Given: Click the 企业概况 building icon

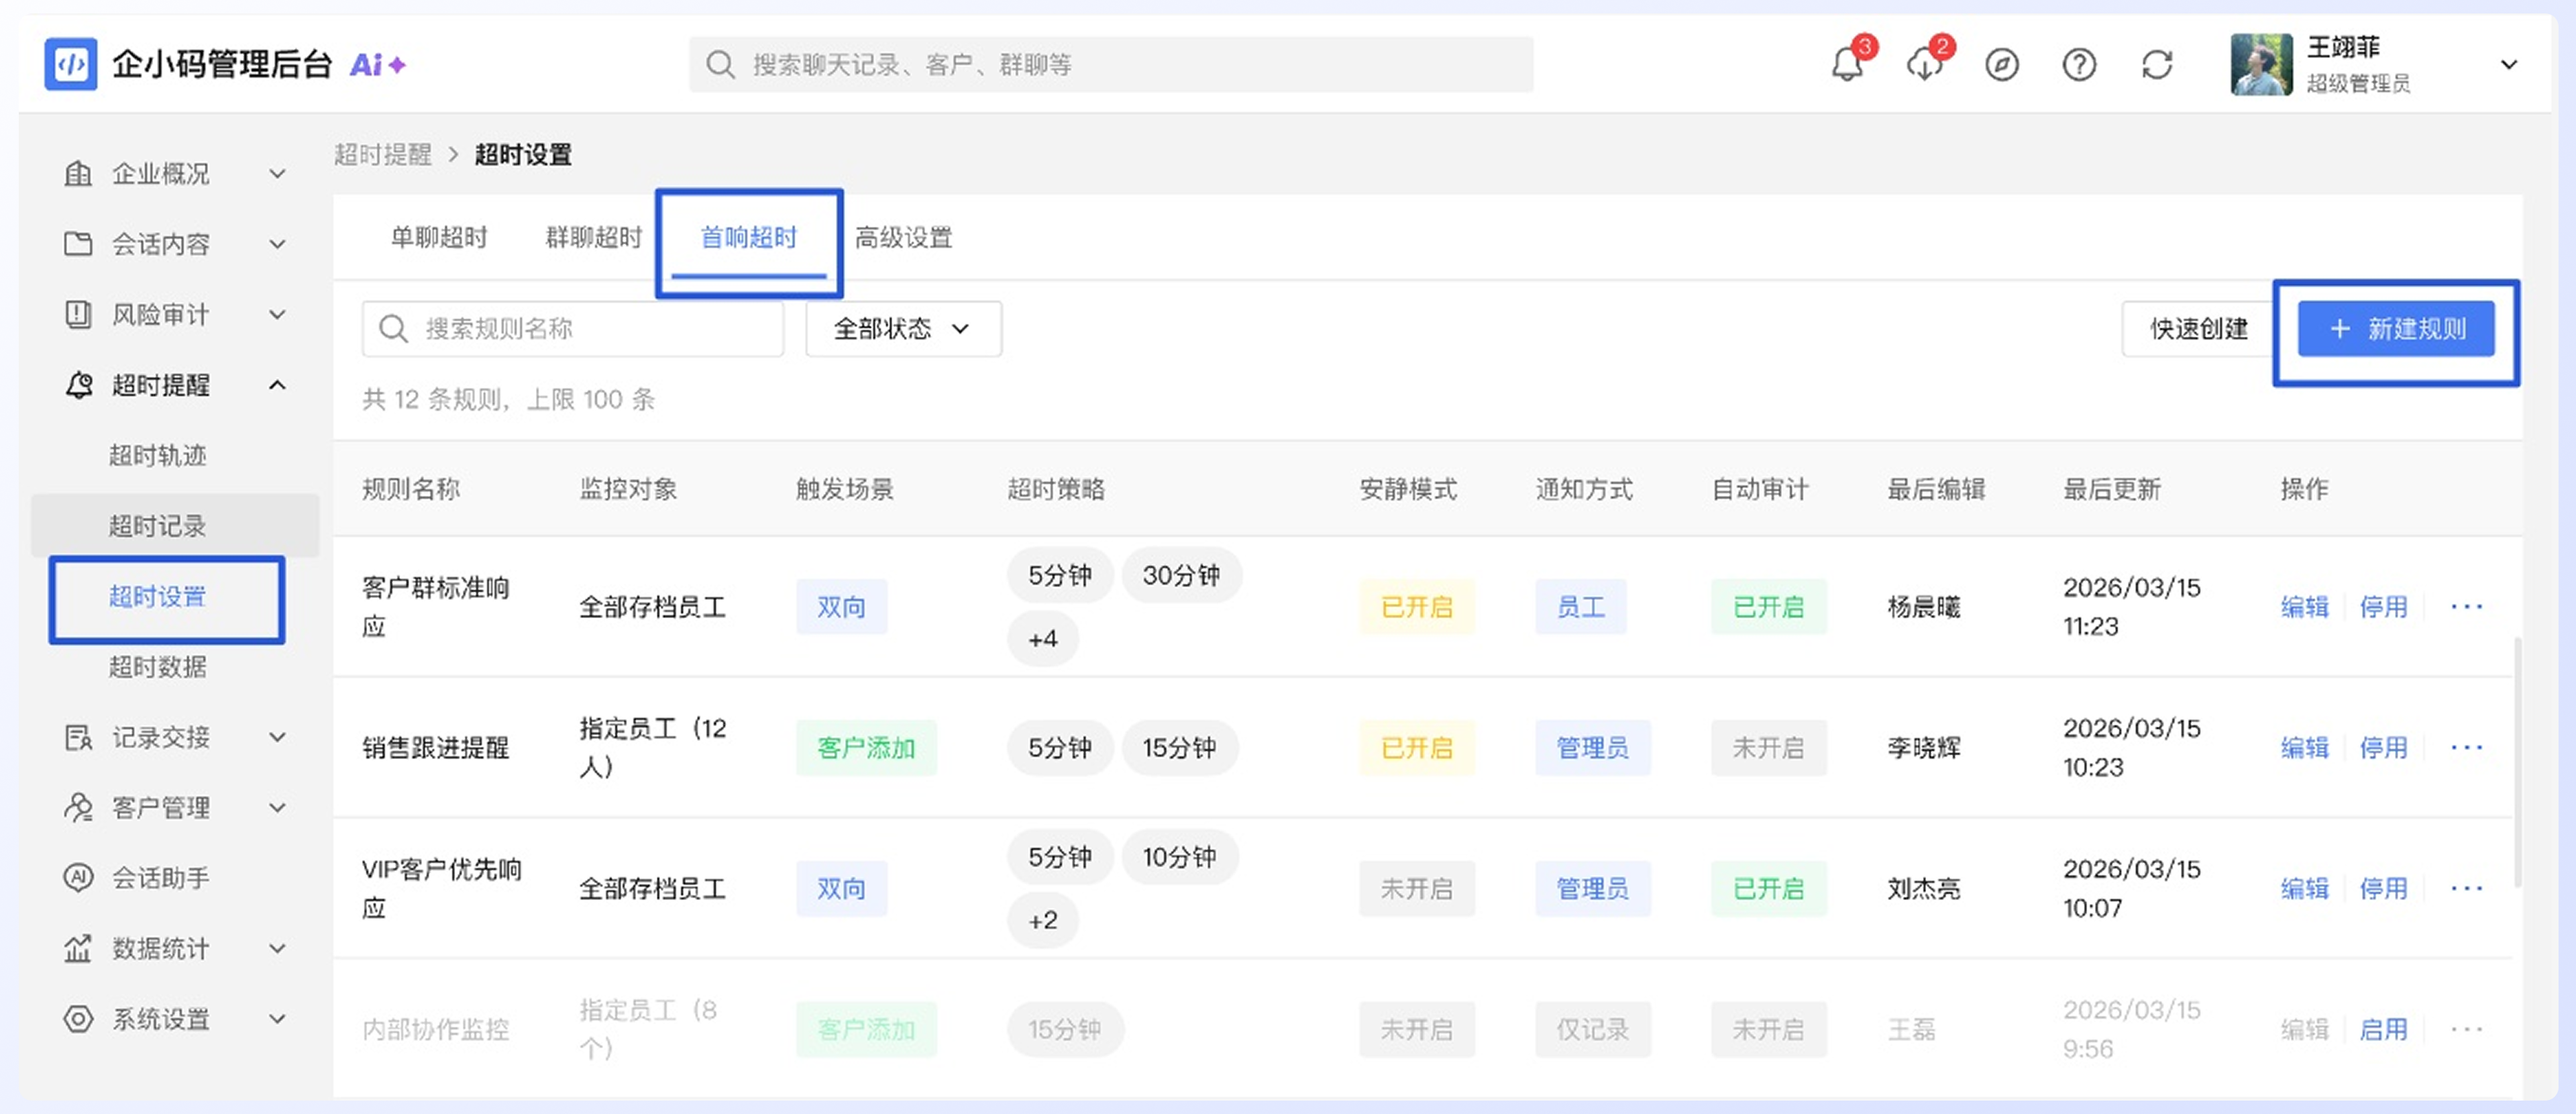Looking at the screenshot, I should [78, 174].
